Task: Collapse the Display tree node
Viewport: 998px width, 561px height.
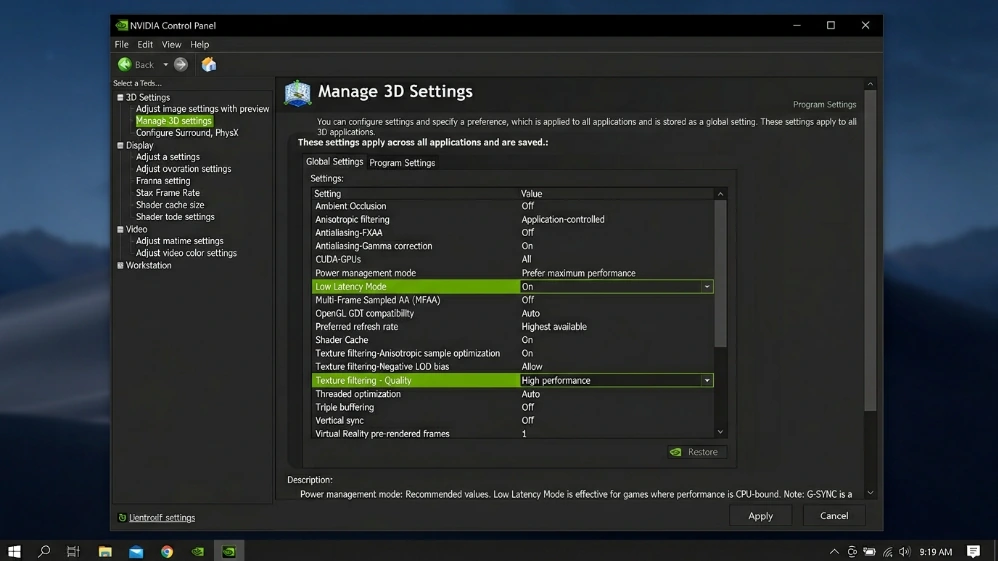Action: click(120, 145)
